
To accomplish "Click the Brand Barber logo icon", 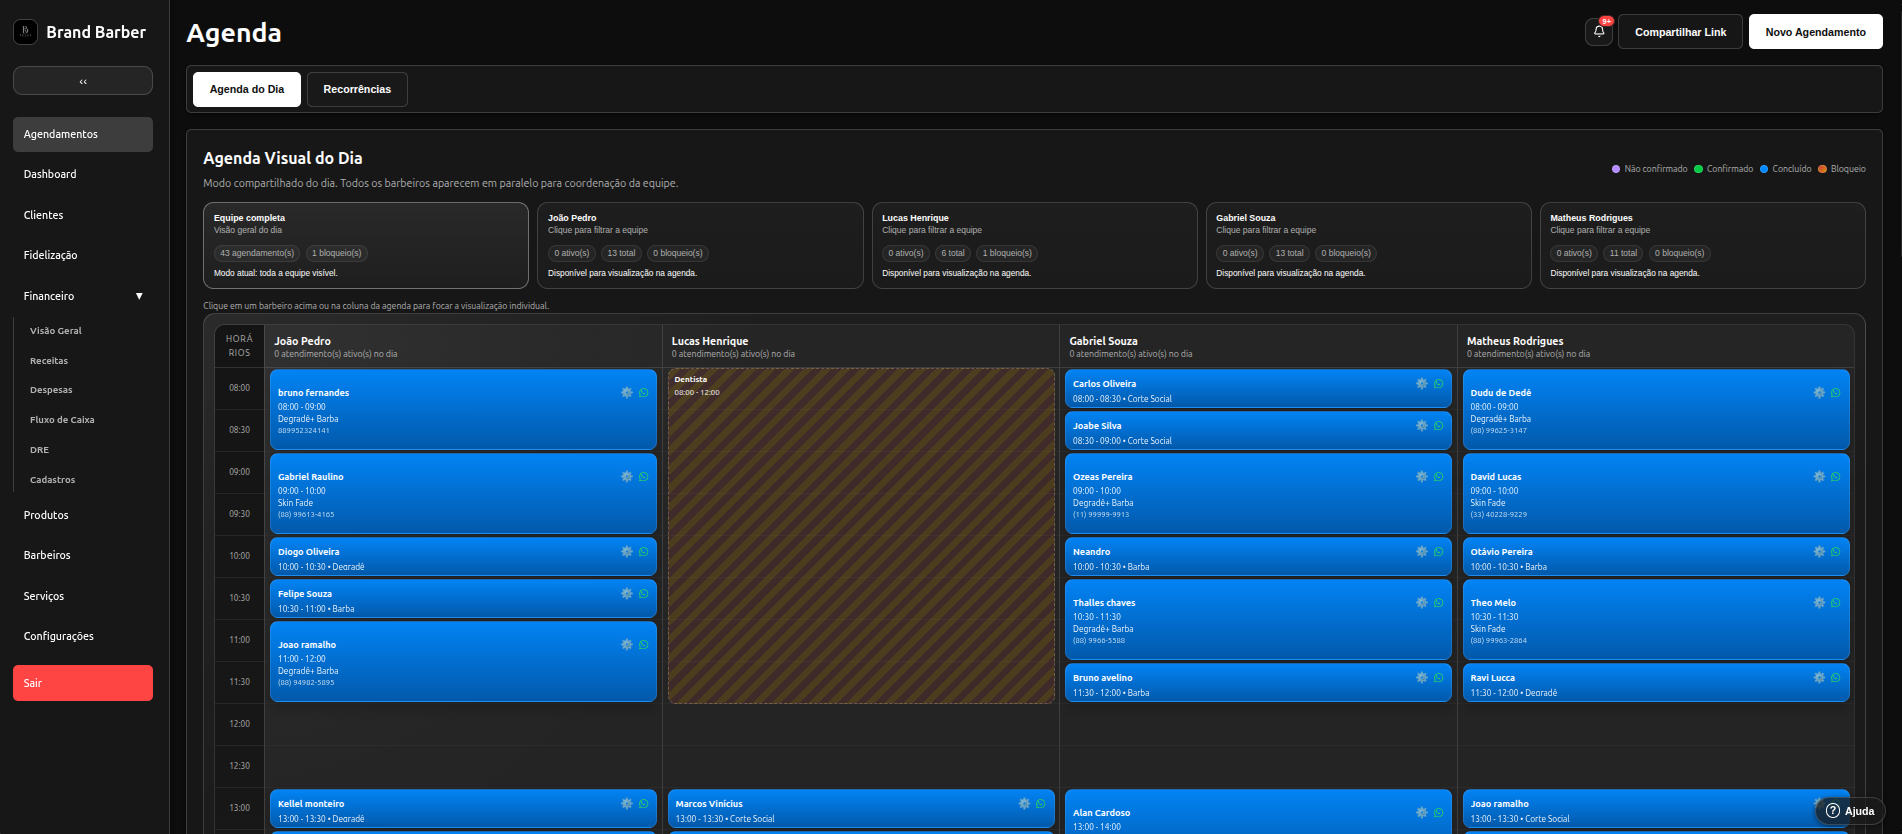I will click(x=26, y=32).
